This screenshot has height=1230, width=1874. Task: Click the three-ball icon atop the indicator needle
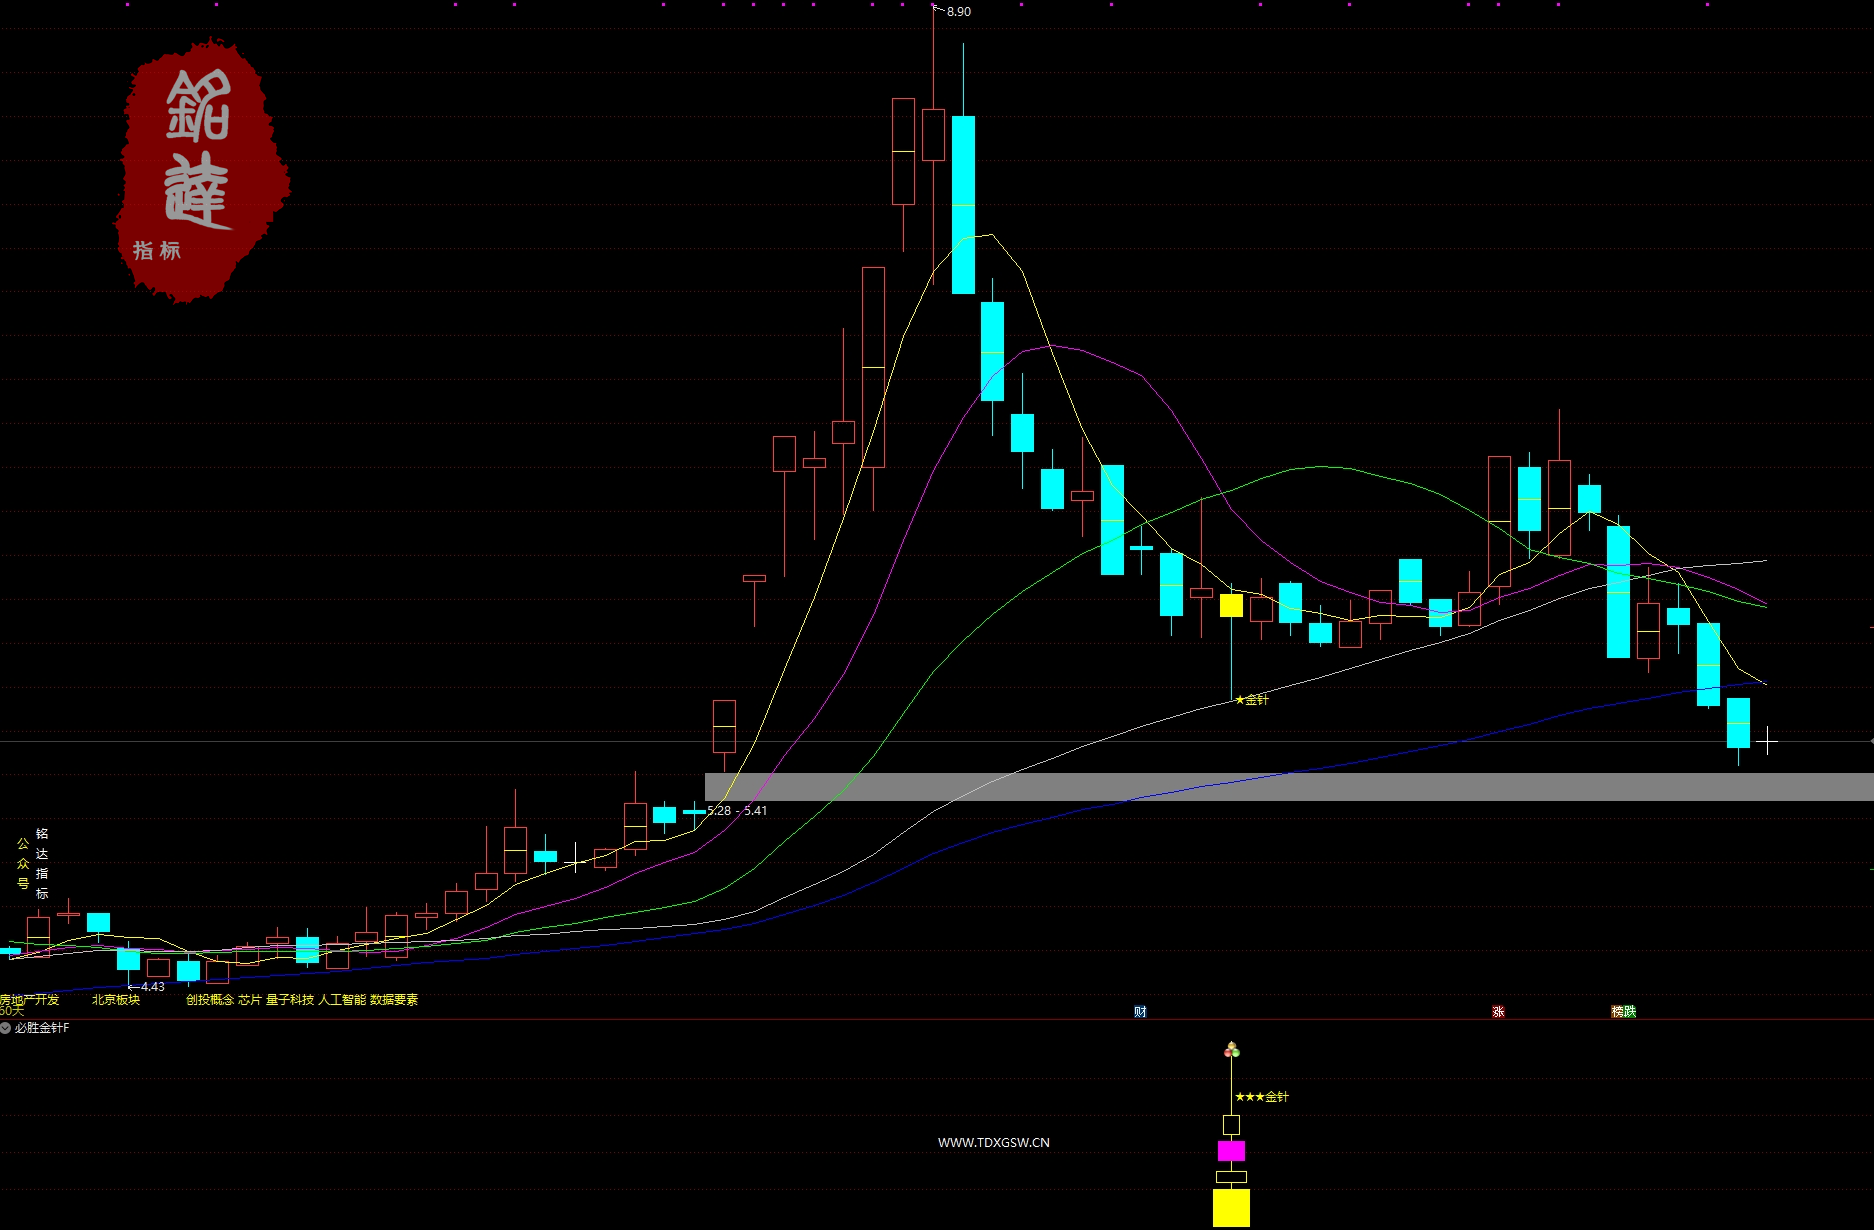tap(1232, 1049)
